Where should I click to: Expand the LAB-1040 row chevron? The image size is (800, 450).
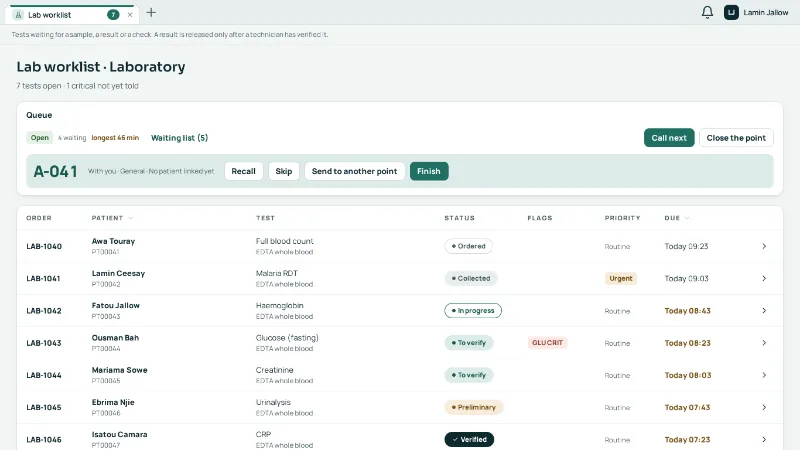[764, 246]
